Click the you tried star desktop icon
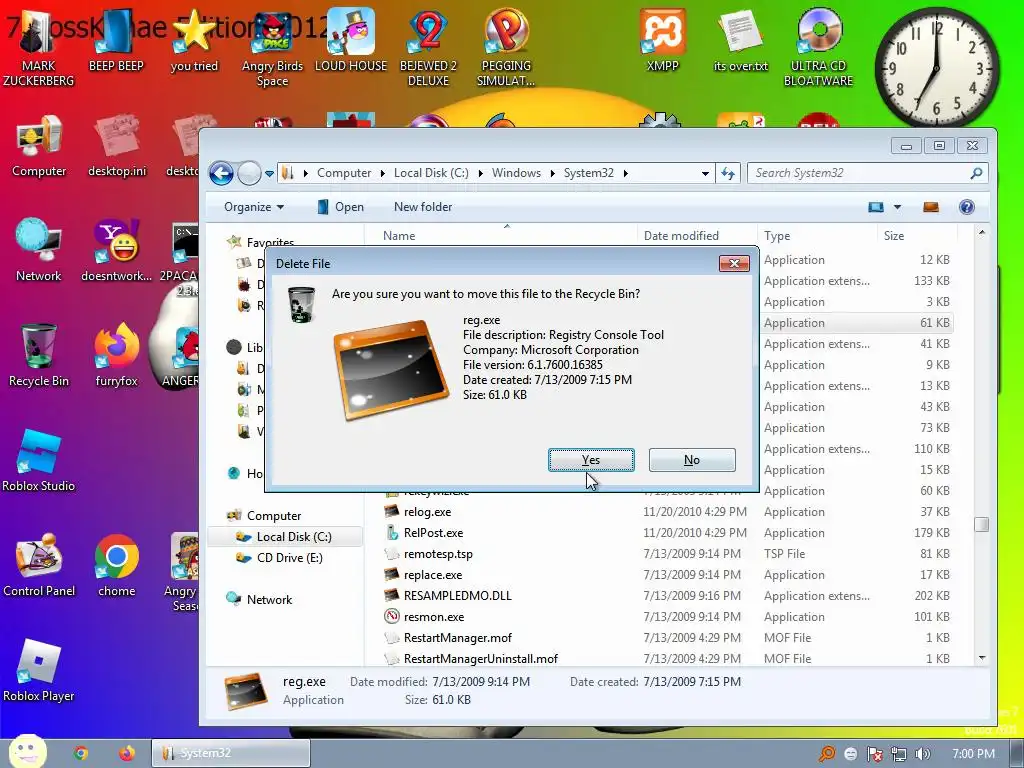Image resolution: width=1024 pixels, height=768 pixels. (194, 40)
